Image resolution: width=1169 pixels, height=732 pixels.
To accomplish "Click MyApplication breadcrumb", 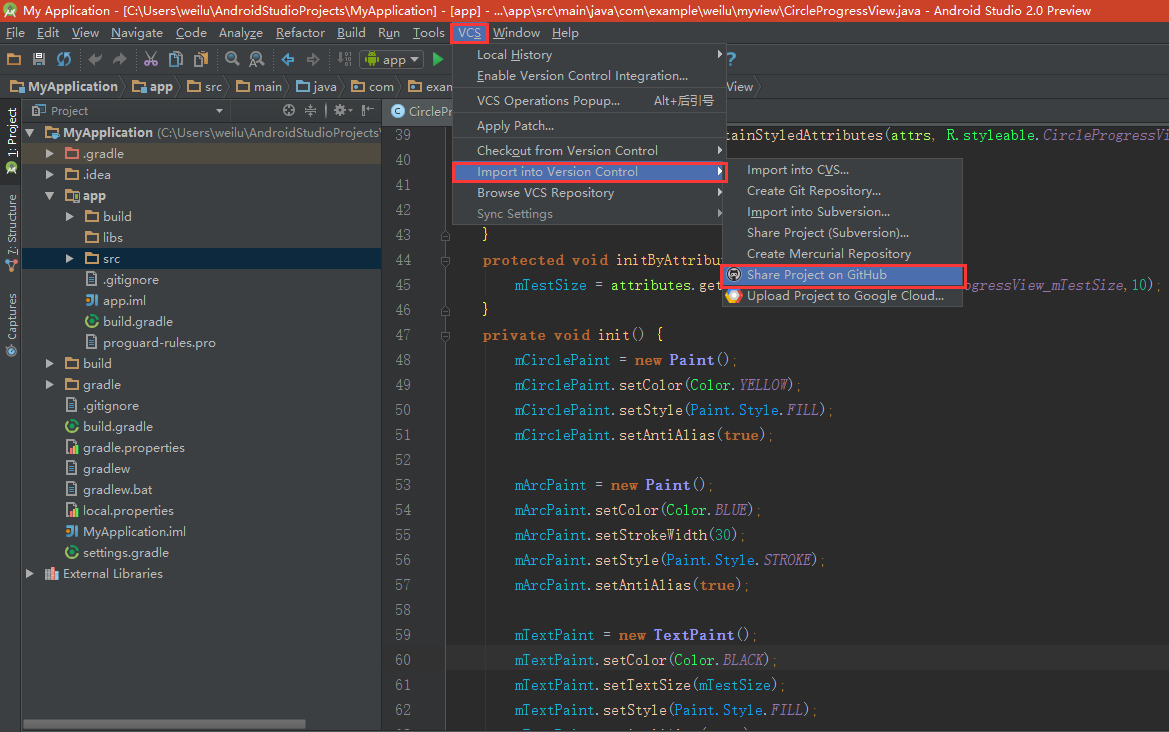I will [x=64, y=86].
